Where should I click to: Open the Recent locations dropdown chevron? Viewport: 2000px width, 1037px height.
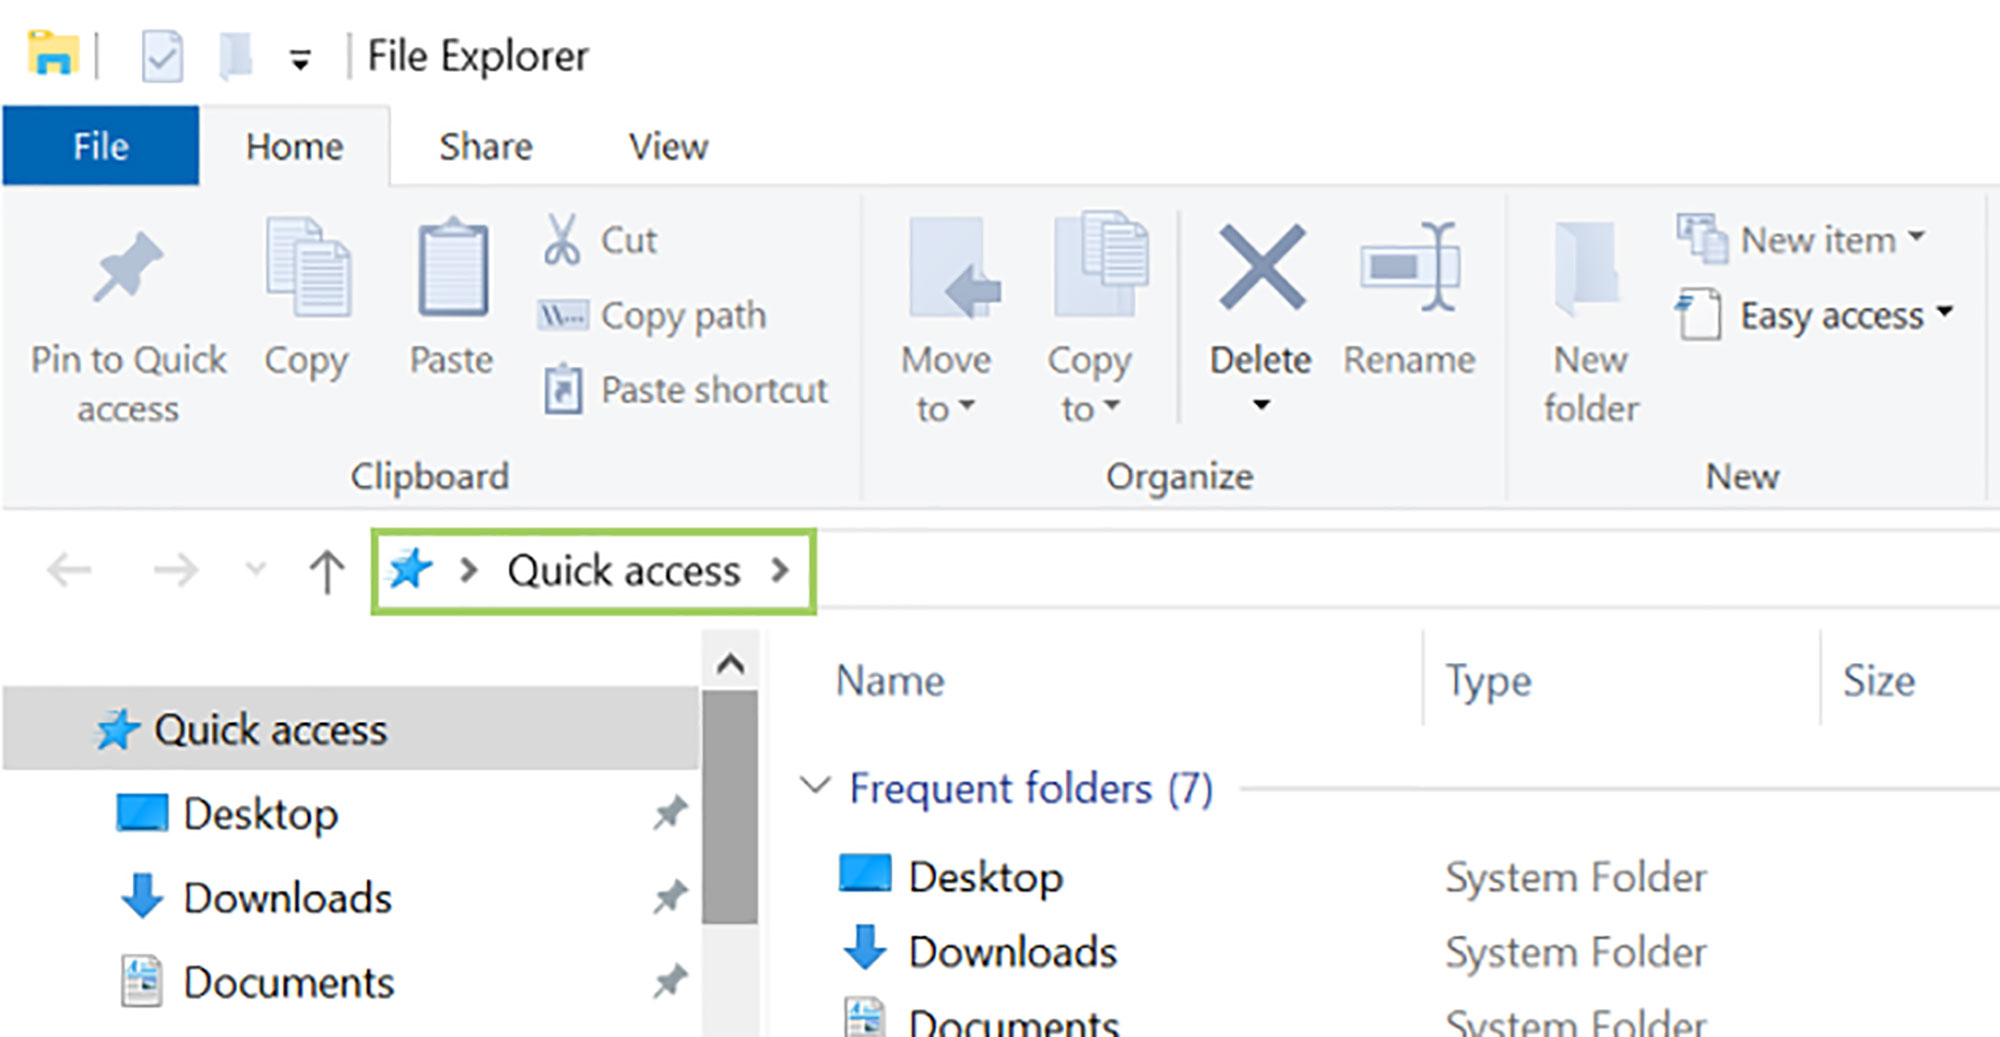pyautogui.click(x=256, y=570)
